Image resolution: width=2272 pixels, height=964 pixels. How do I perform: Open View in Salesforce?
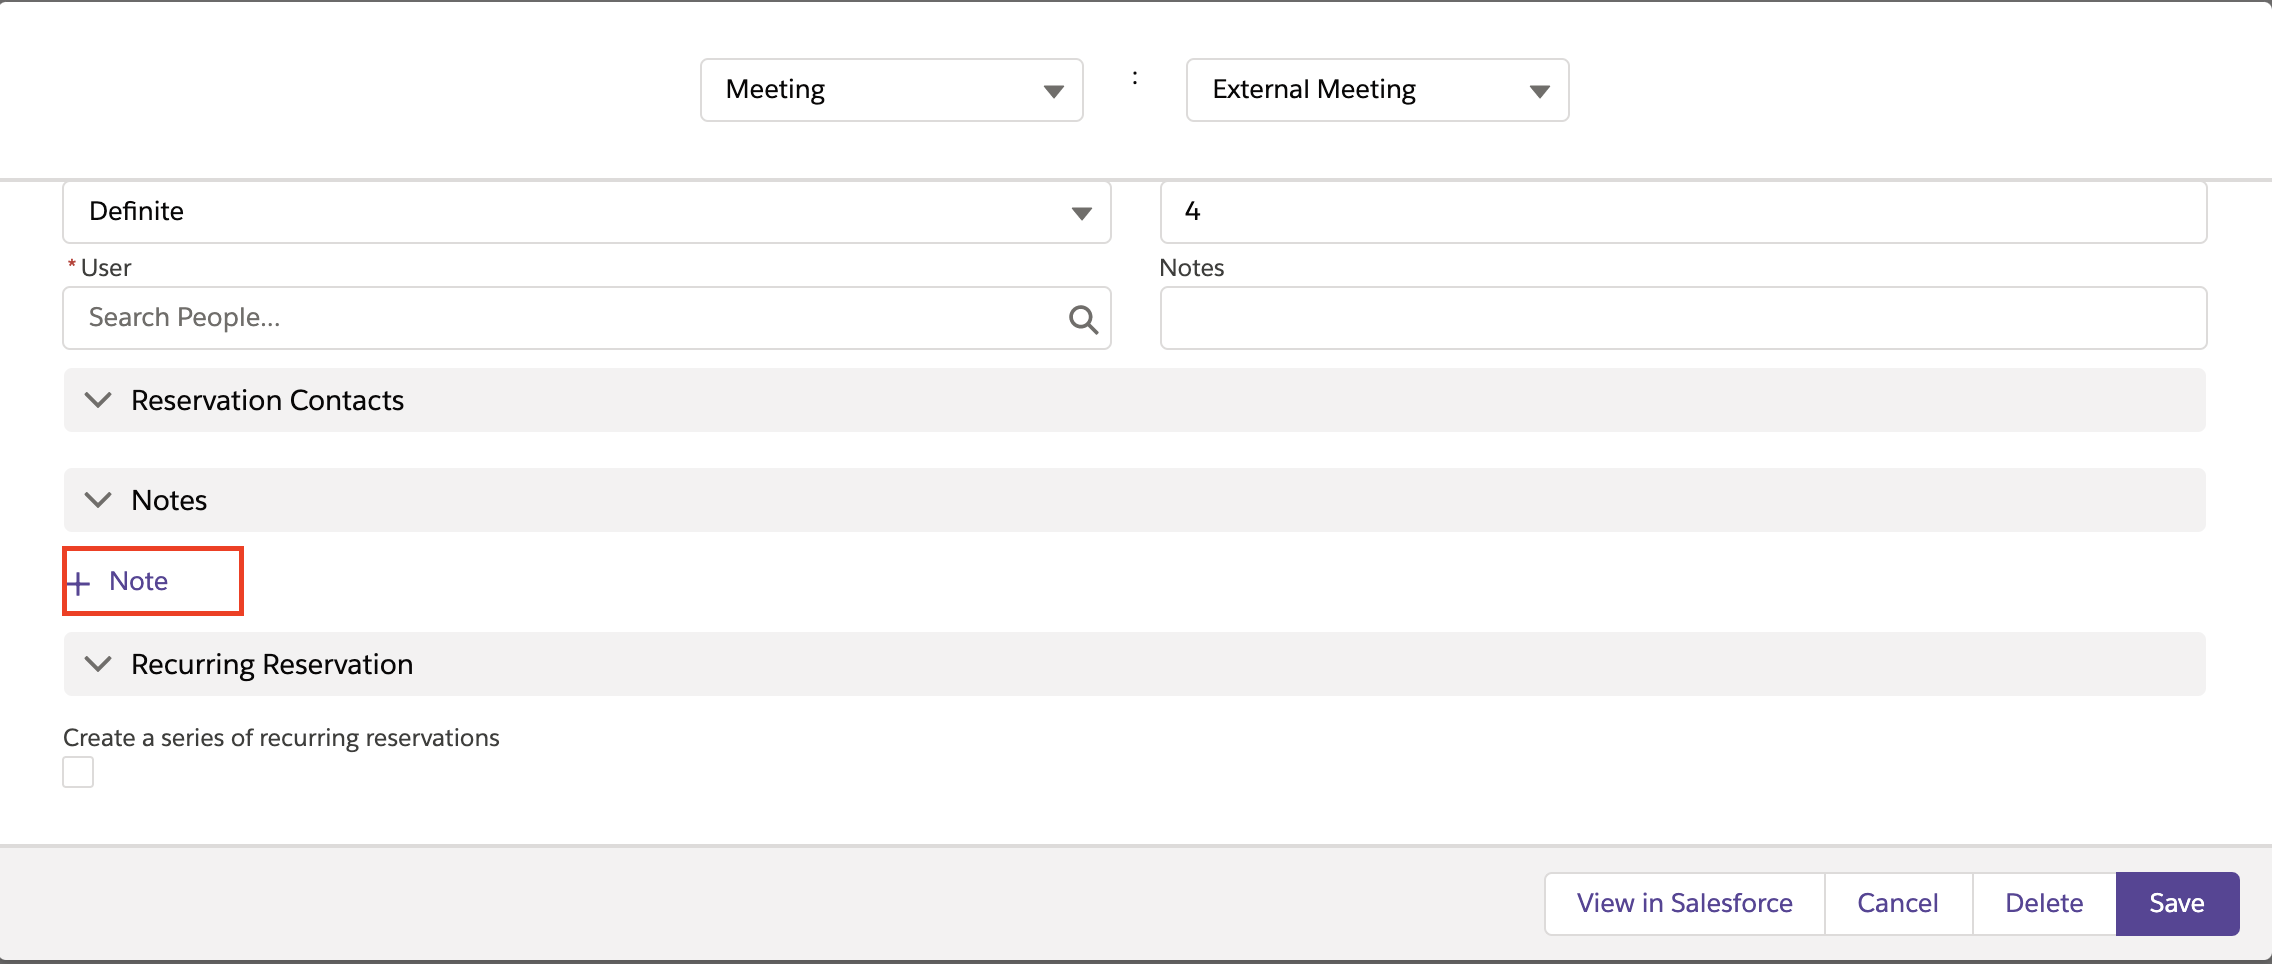click(1684, 903)
